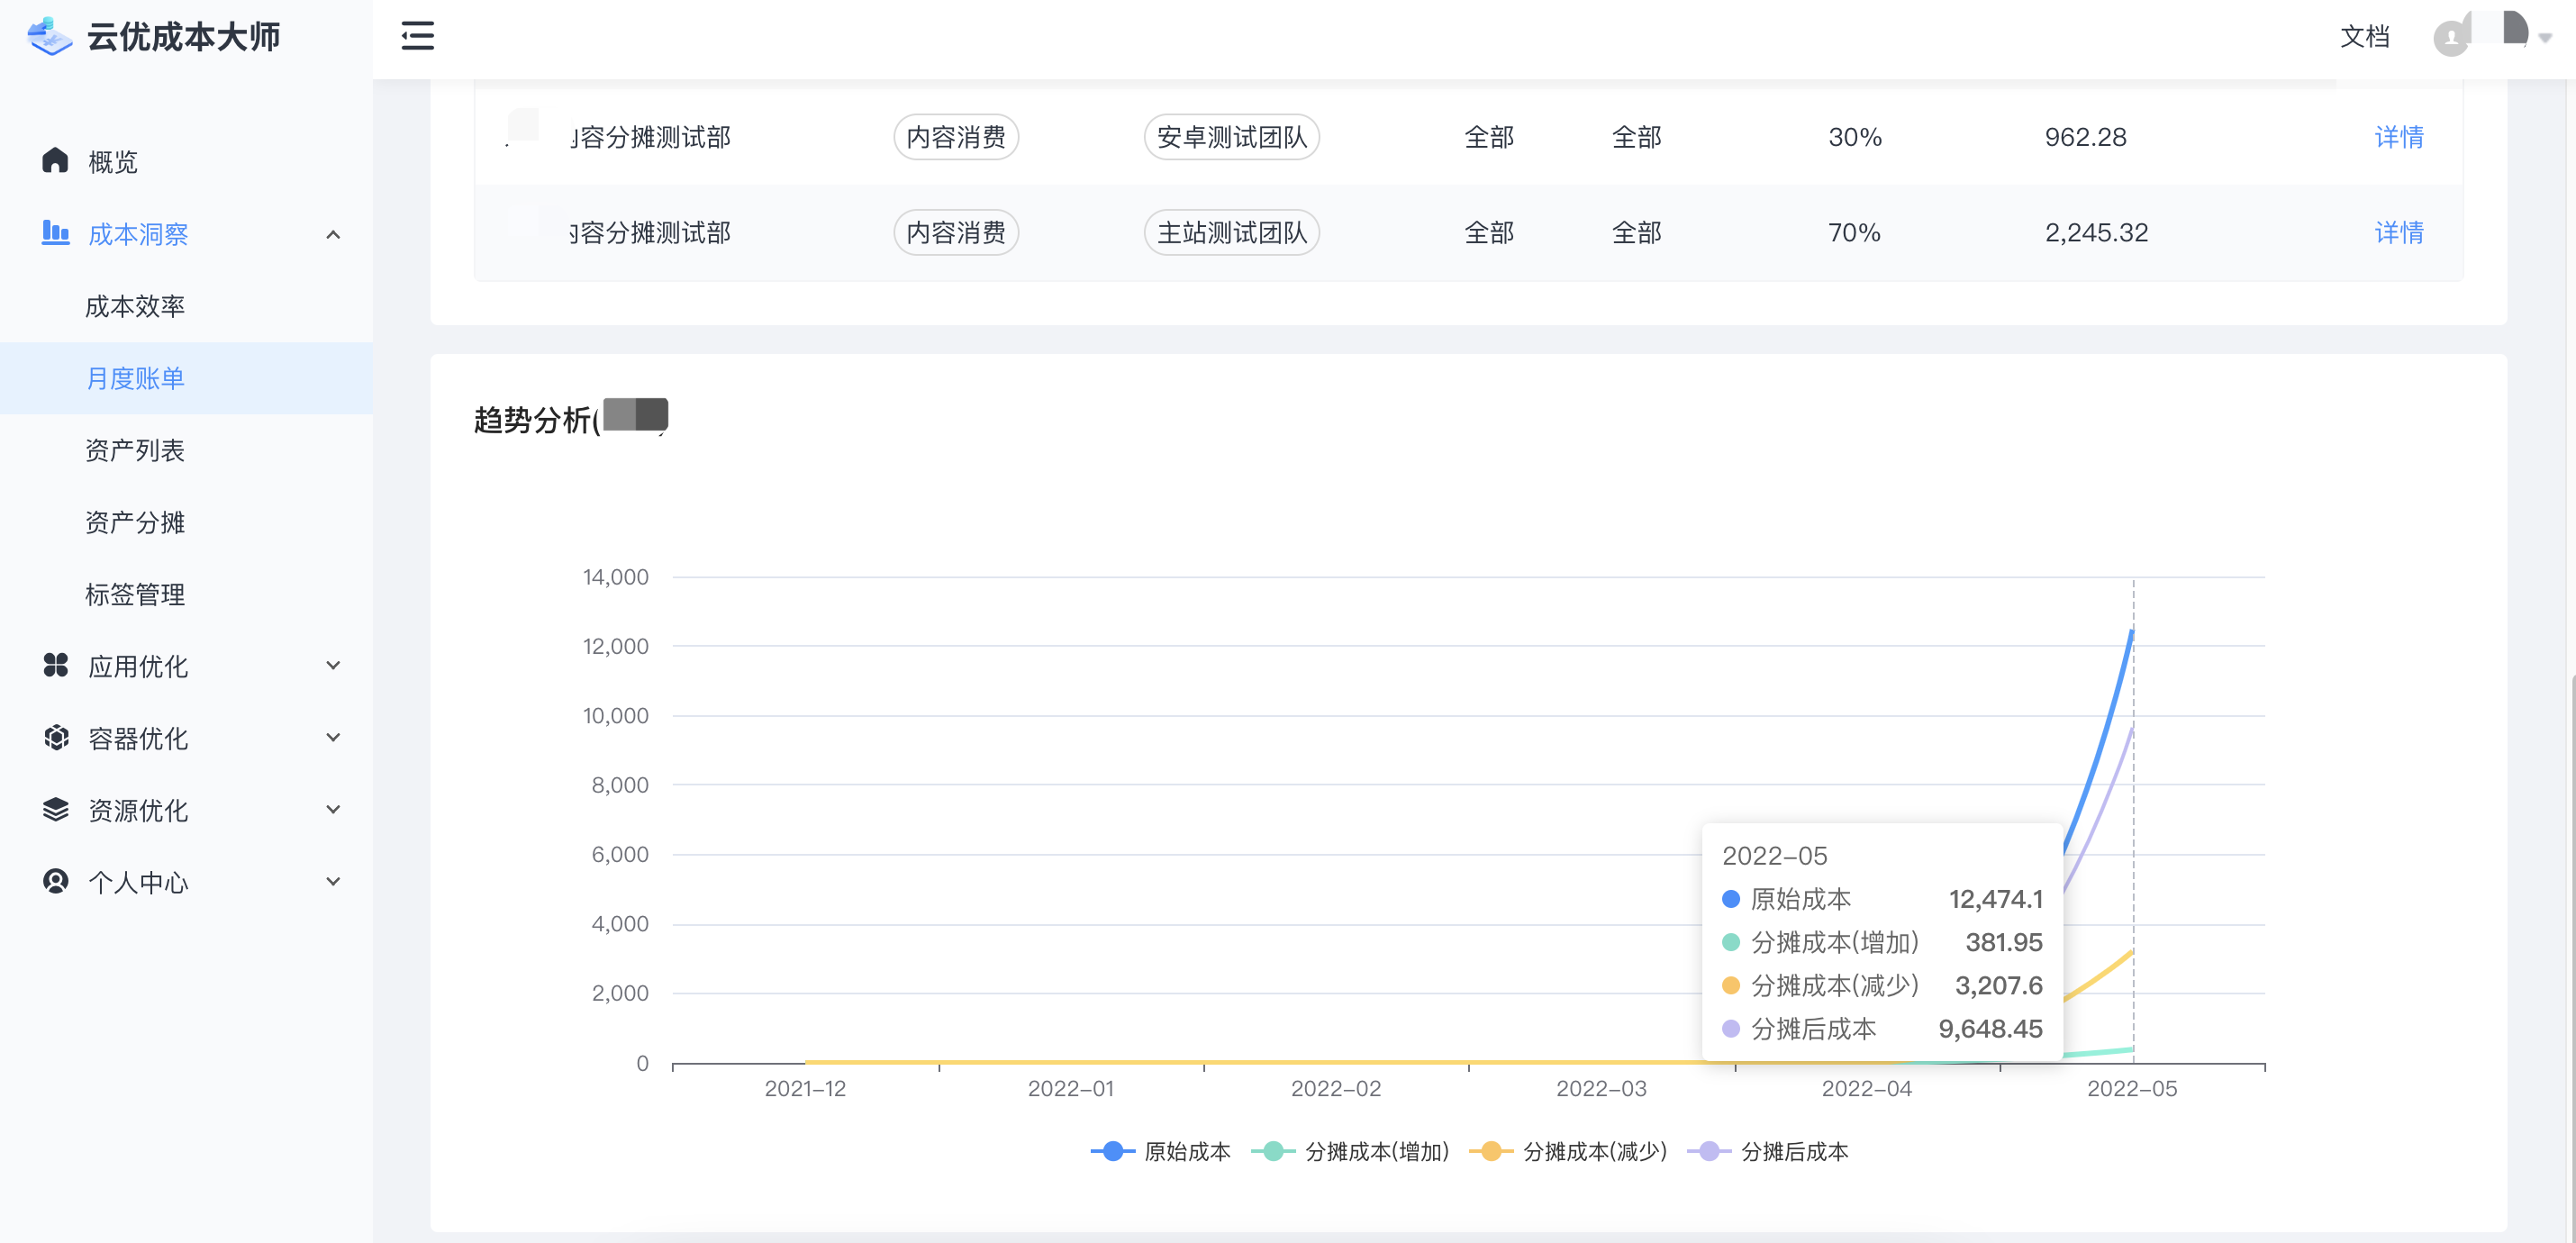Click the 应用优化 four-dot icon

[x=55, y=665]
